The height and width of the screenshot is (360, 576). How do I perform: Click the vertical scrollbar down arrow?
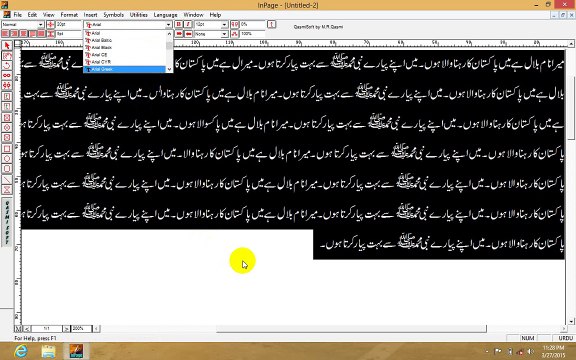click(572, 321)
